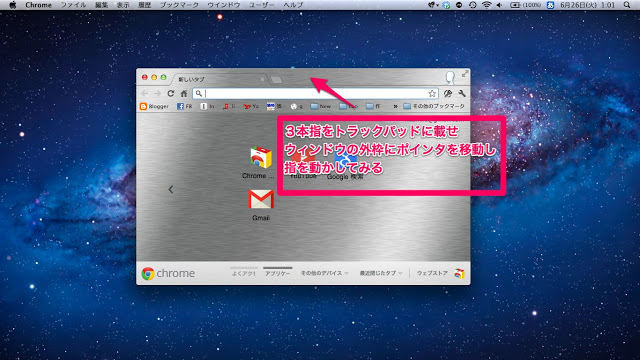
Task: Open その他のブックマーク folder
Action: point(434,106)
